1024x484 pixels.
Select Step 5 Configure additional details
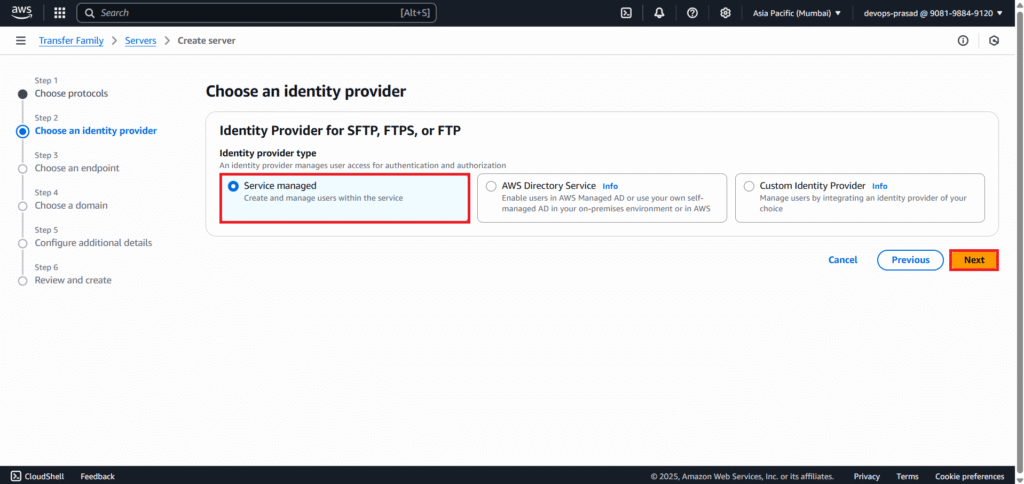click(93, 242)
